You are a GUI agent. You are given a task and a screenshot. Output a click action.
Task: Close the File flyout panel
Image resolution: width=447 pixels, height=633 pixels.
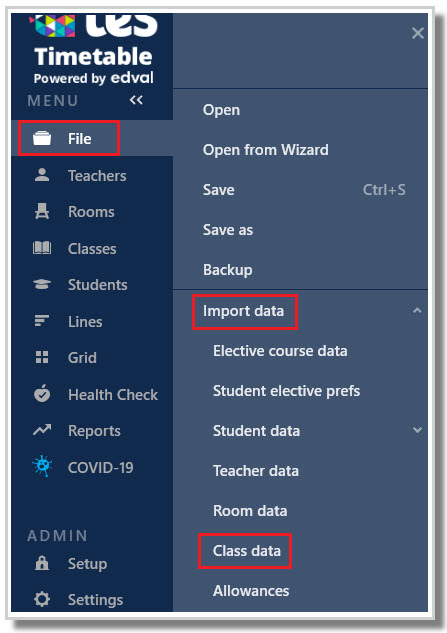pyautogui.click(x=418, y=33)
